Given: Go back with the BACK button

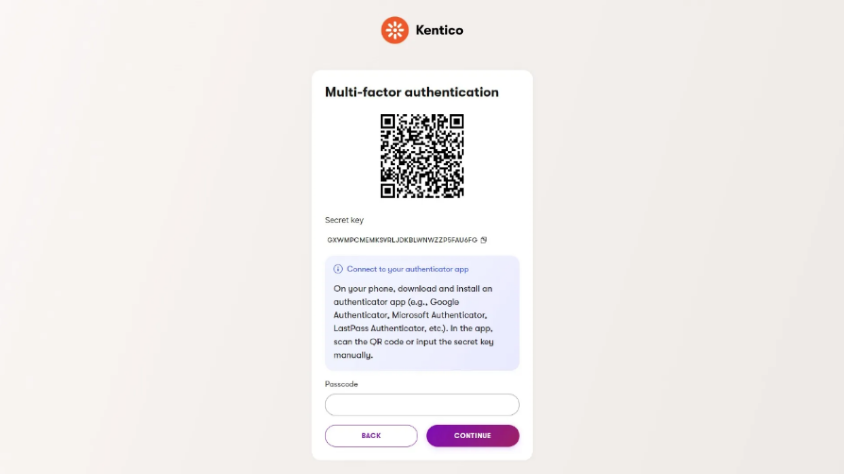Looking at the screenshot, I should coord(371,436).
